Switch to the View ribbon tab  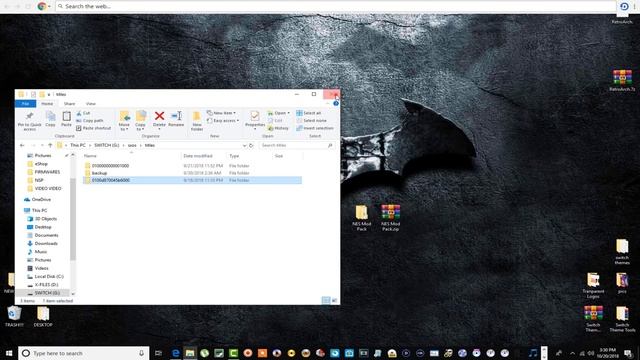(x=91, y=104)
